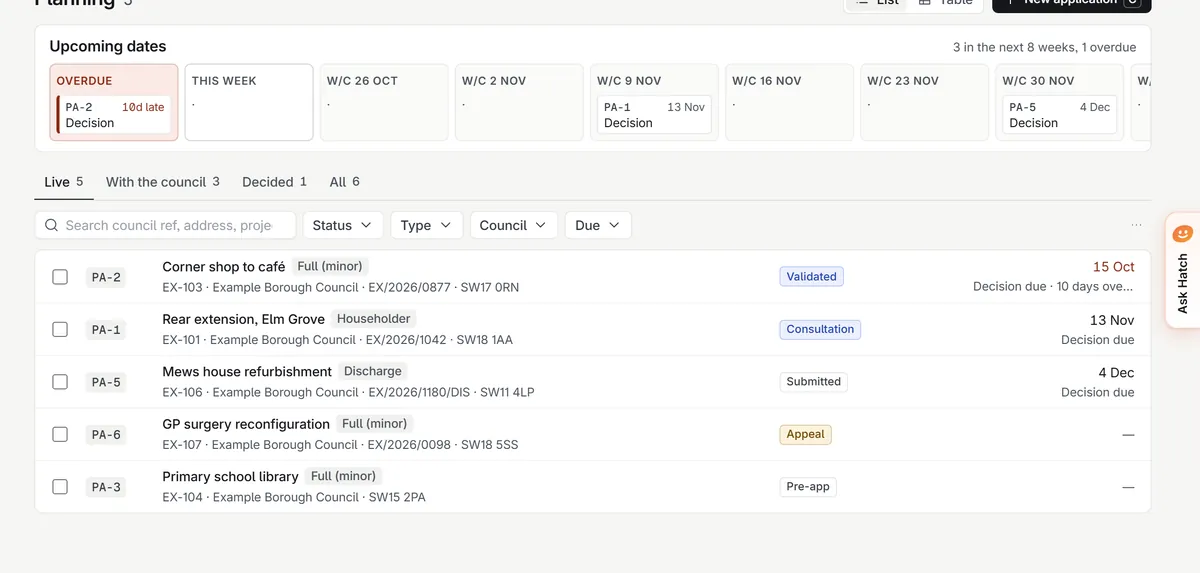Select the W/C 16 NOV column
The height and width of the screenshot is (573, 1200).
pos(789,102)
